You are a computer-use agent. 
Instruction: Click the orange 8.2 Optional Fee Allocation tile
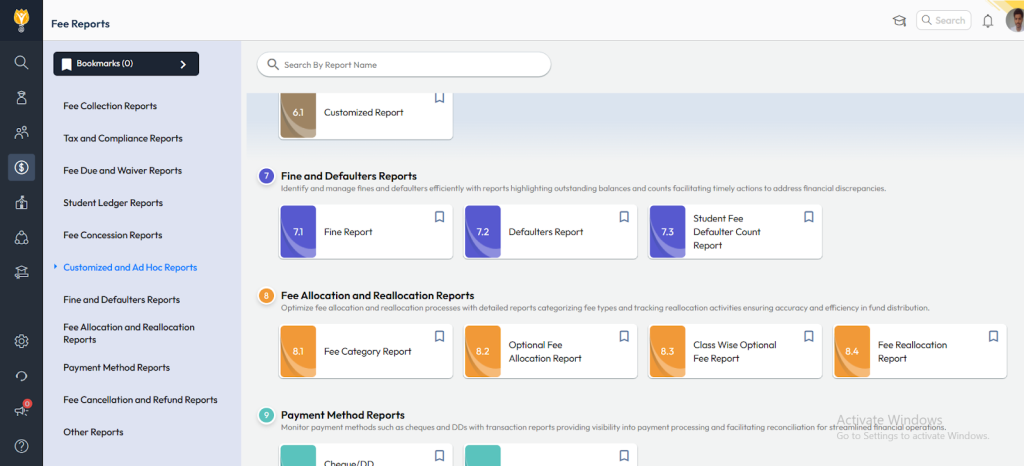(483, 352)
